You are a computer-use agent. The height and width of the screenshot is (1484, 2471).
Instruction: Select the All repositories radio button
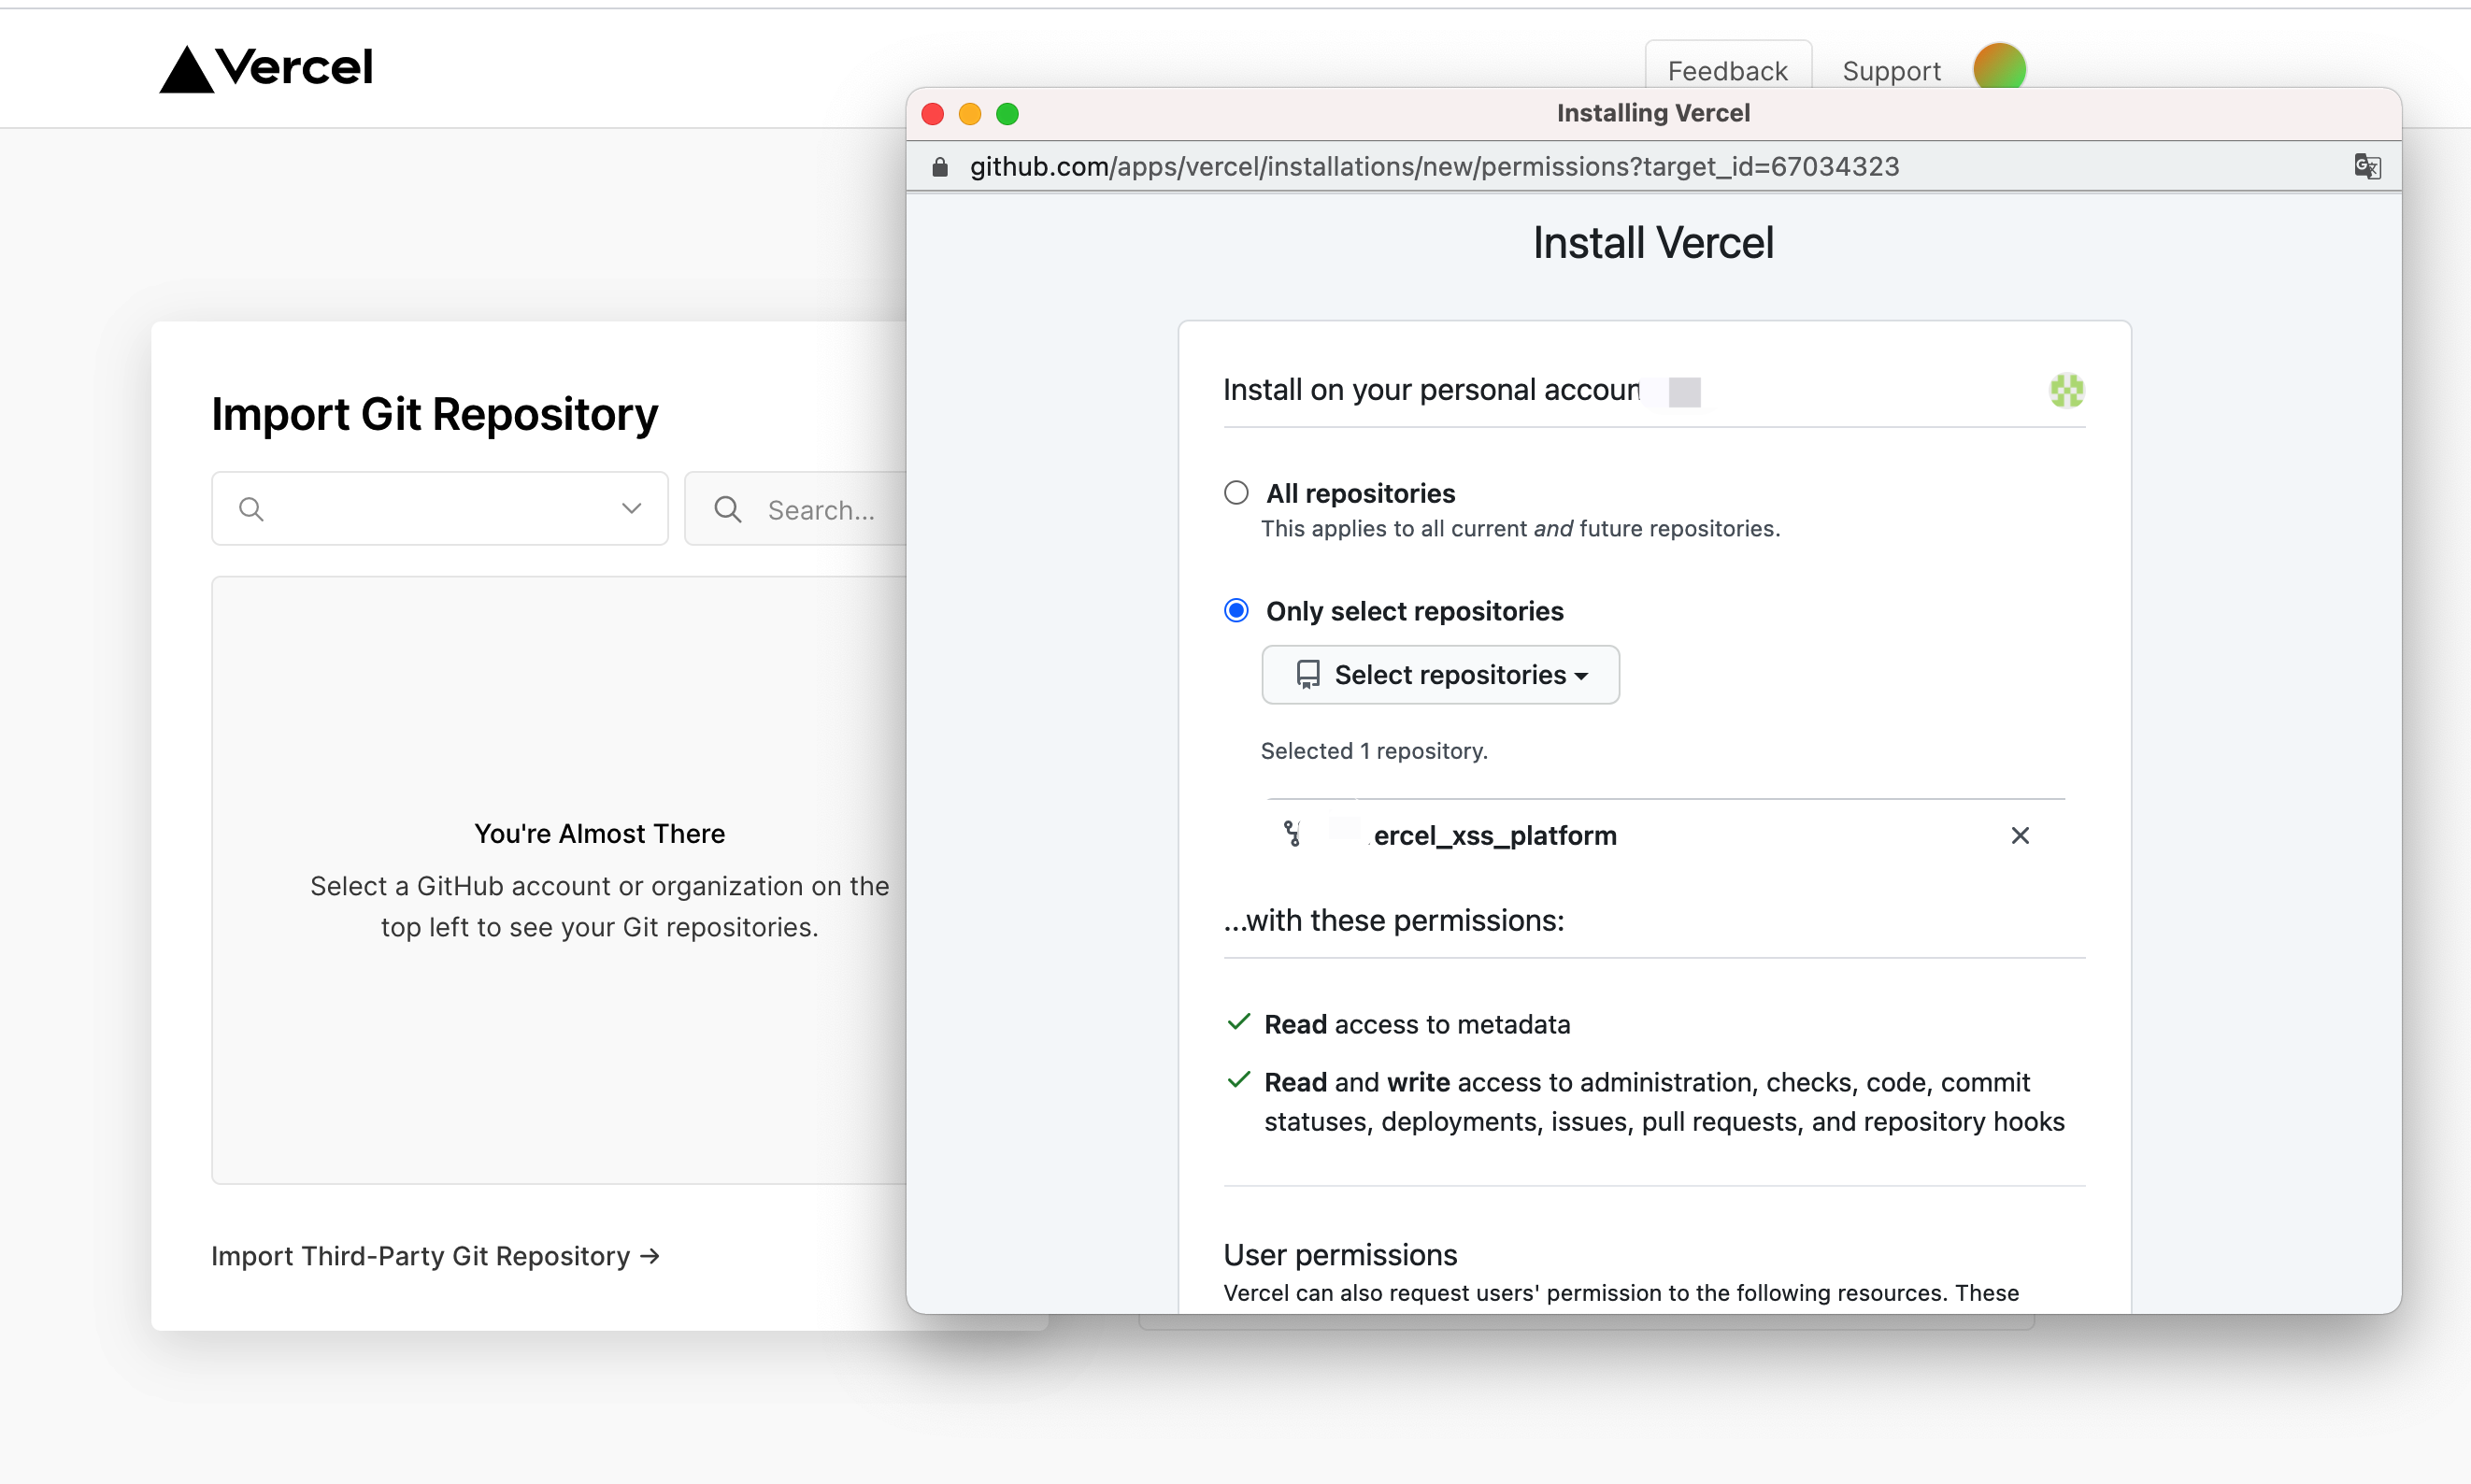click(1236, 492)
